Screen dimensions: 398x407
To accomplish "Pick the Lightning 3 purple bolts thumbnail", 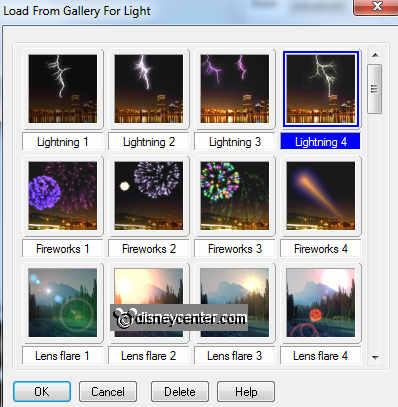I will [x=235, y=89].
